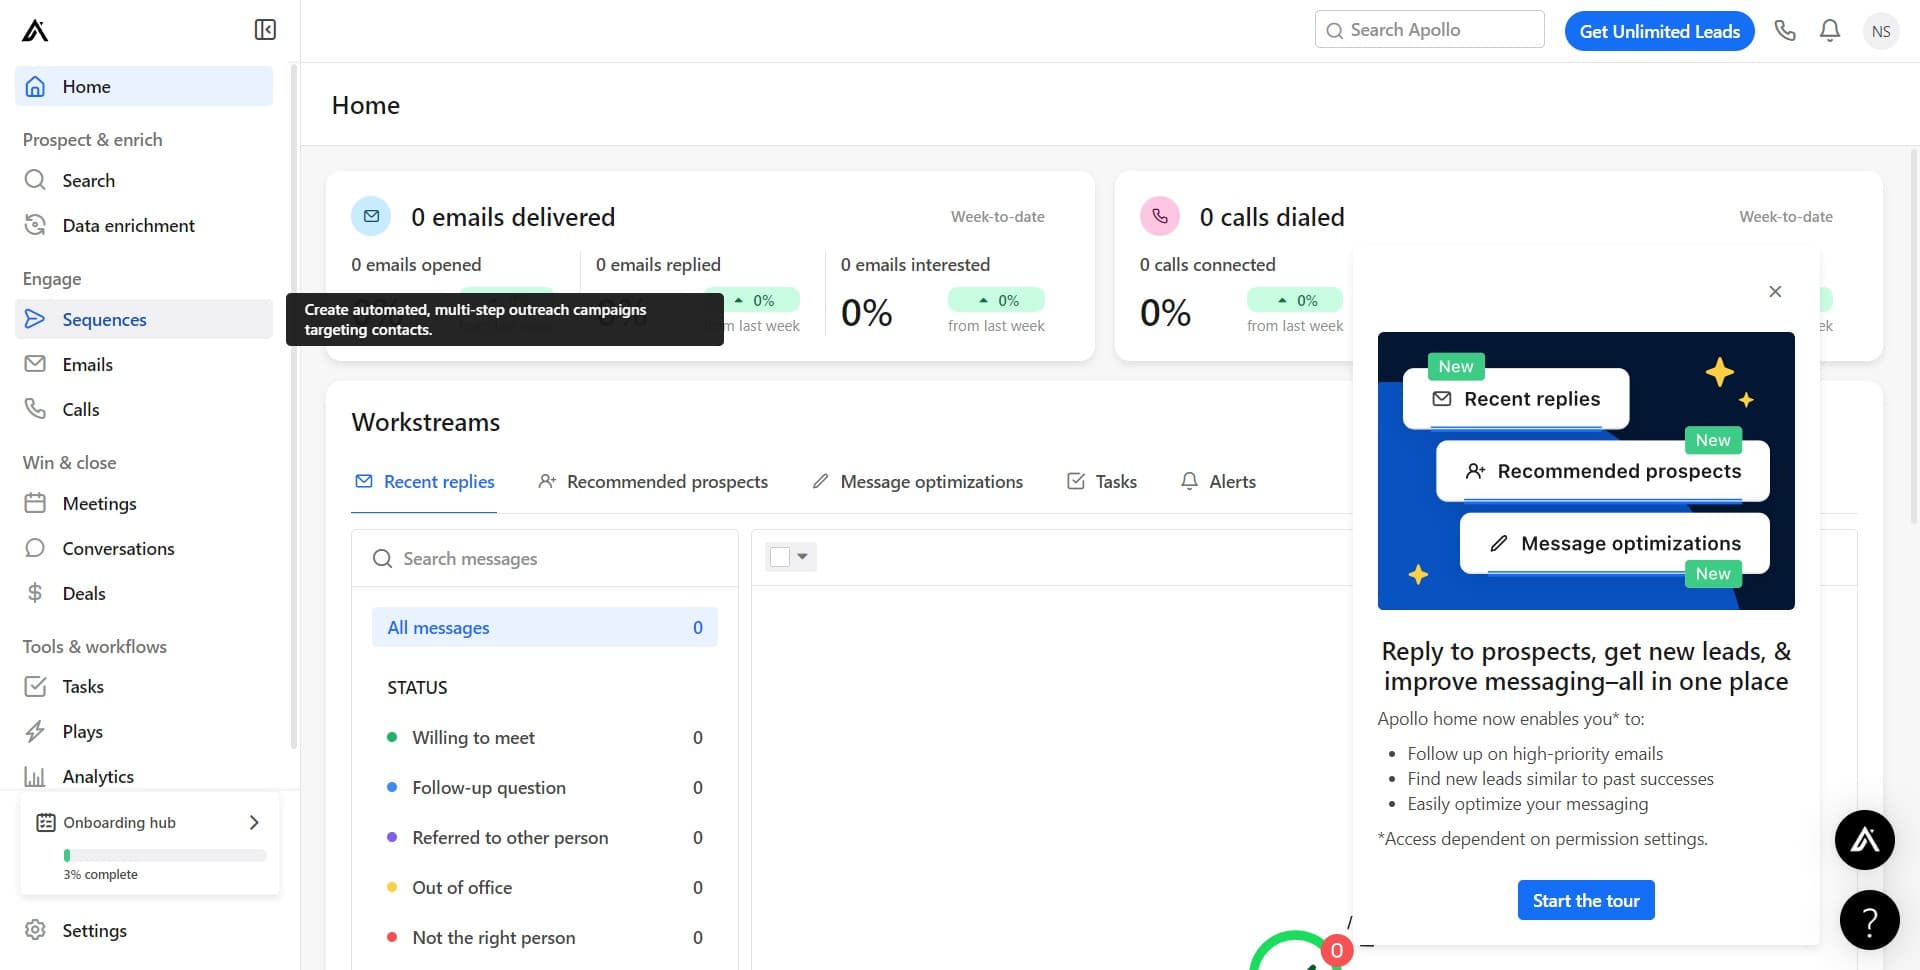Collapse the left sidebar panel icon
Image resolution: width=1920 pixels, height=970 pixels.
[265, 30]
